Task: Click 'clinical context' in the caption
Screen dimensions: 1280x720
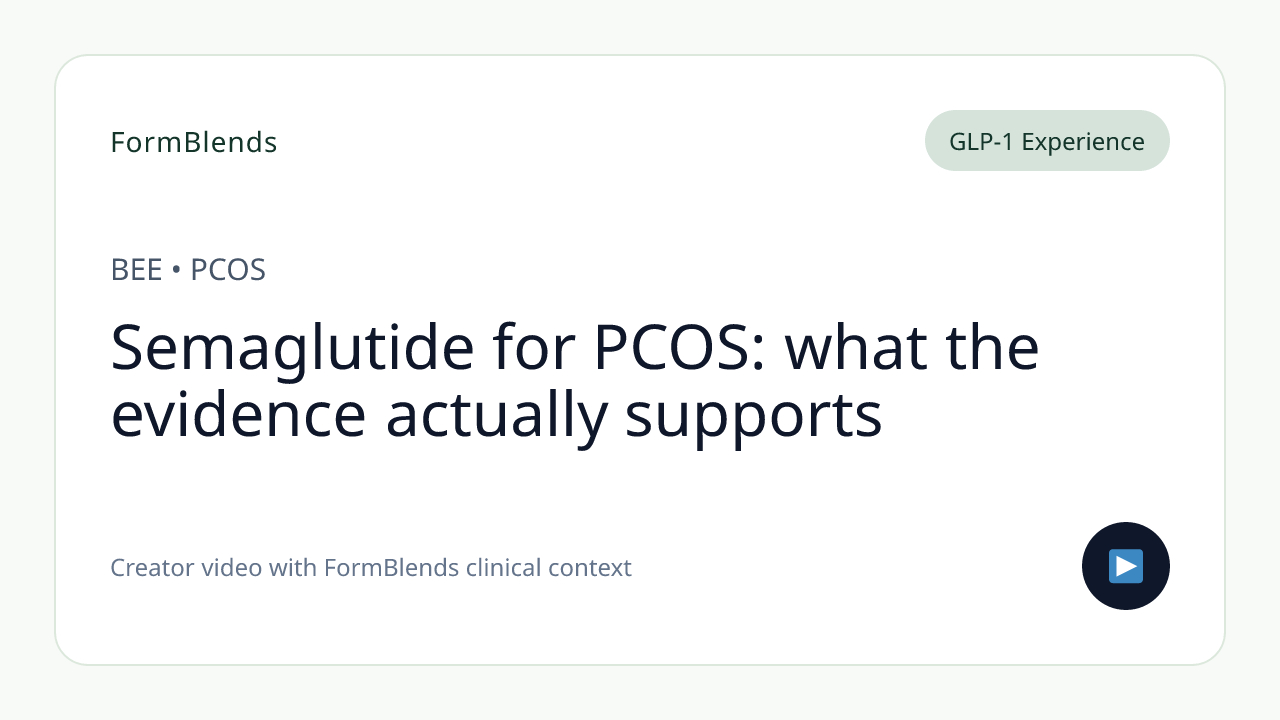Action: [x=549, y=568]
